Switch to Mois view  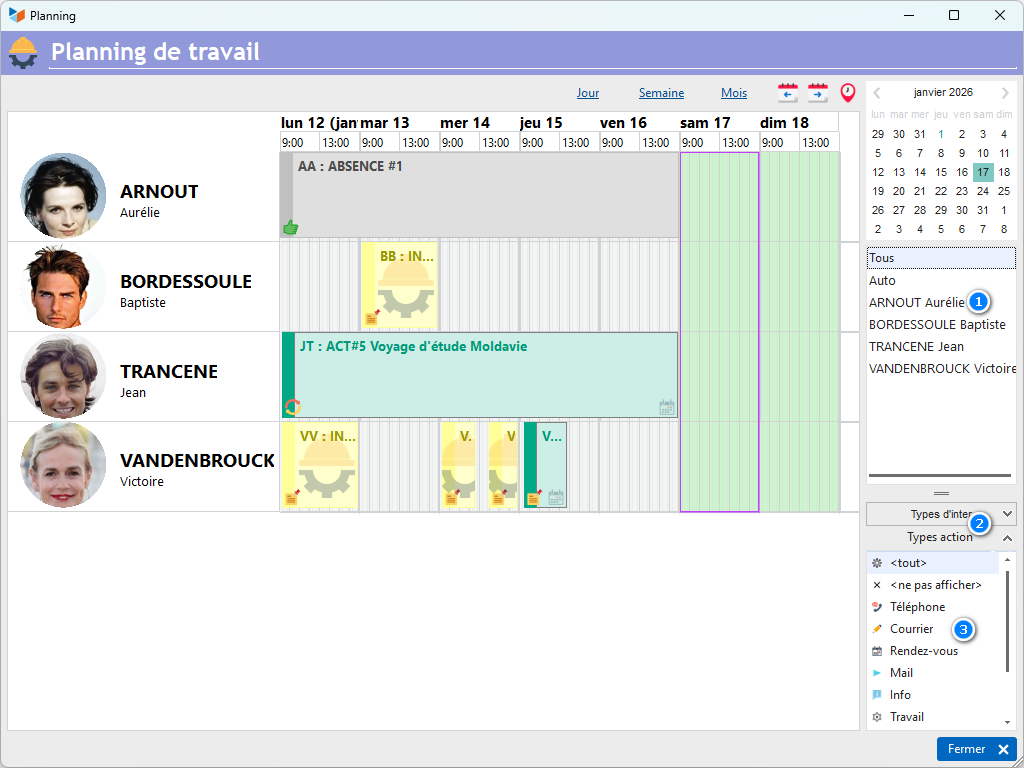pyautogui.click(x=734, y=93)
